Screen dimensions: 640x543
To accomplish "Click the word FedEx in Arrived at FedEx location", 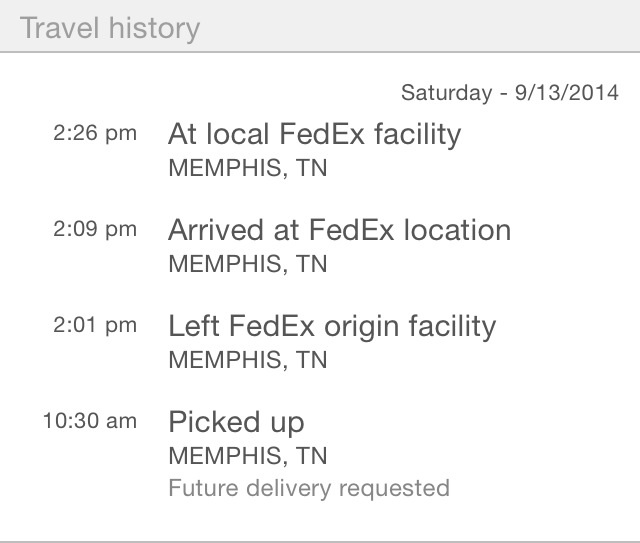I will (x=351, y=229).
